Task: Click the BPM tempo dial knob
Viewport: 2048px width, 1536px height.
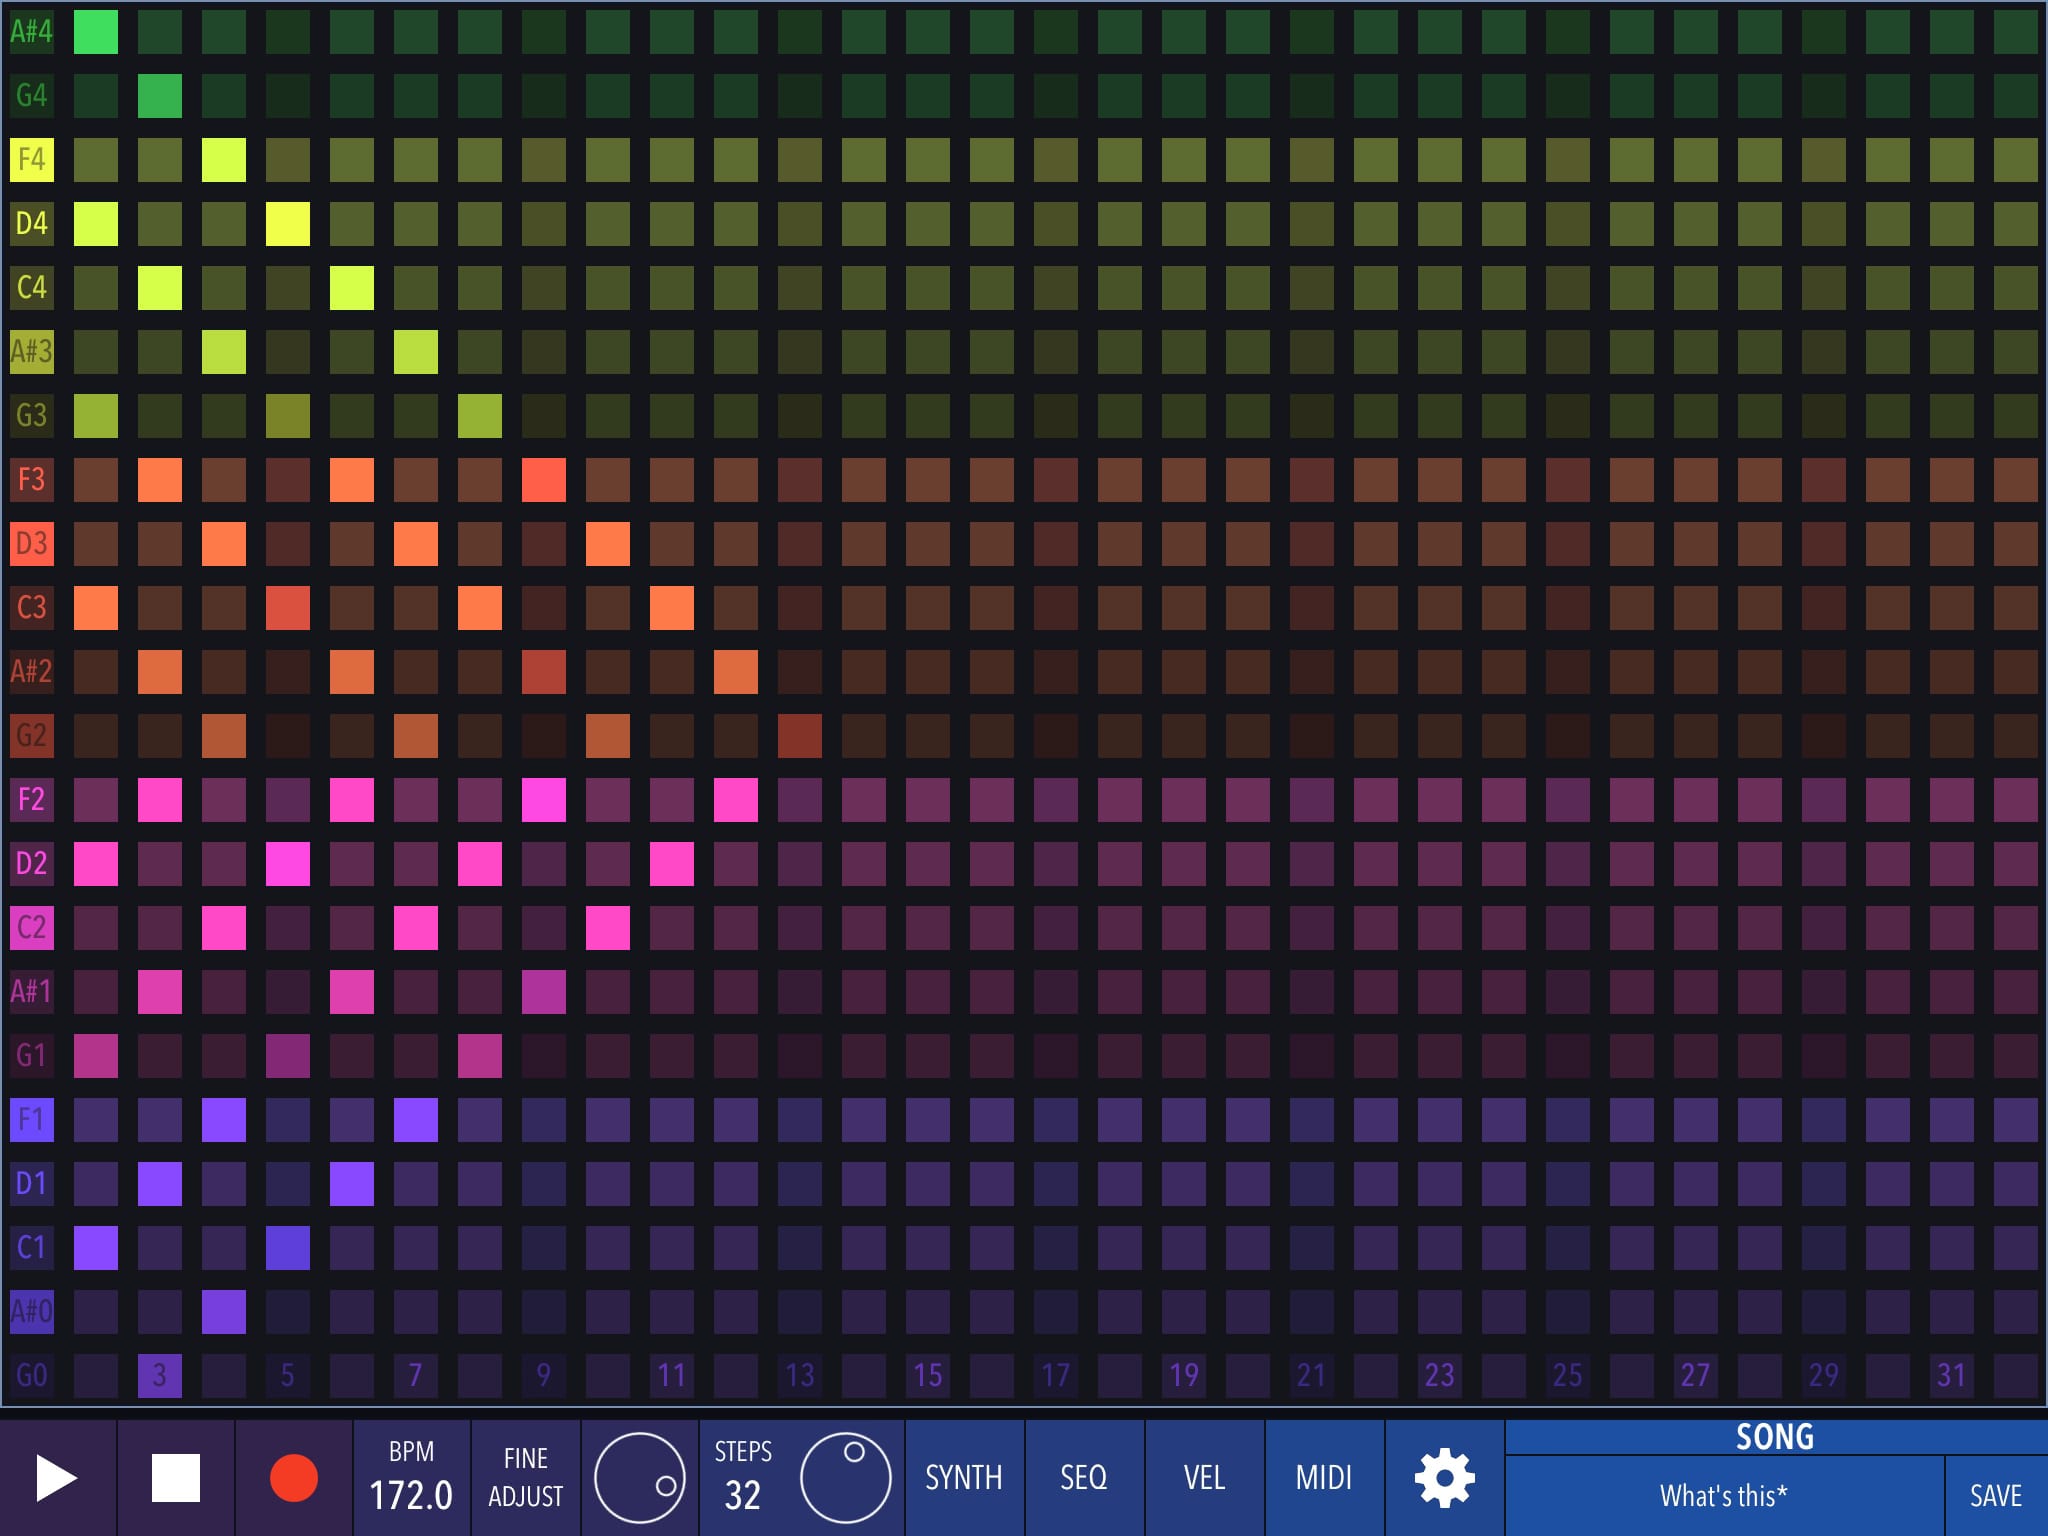Action: (x=640, y=1478)
